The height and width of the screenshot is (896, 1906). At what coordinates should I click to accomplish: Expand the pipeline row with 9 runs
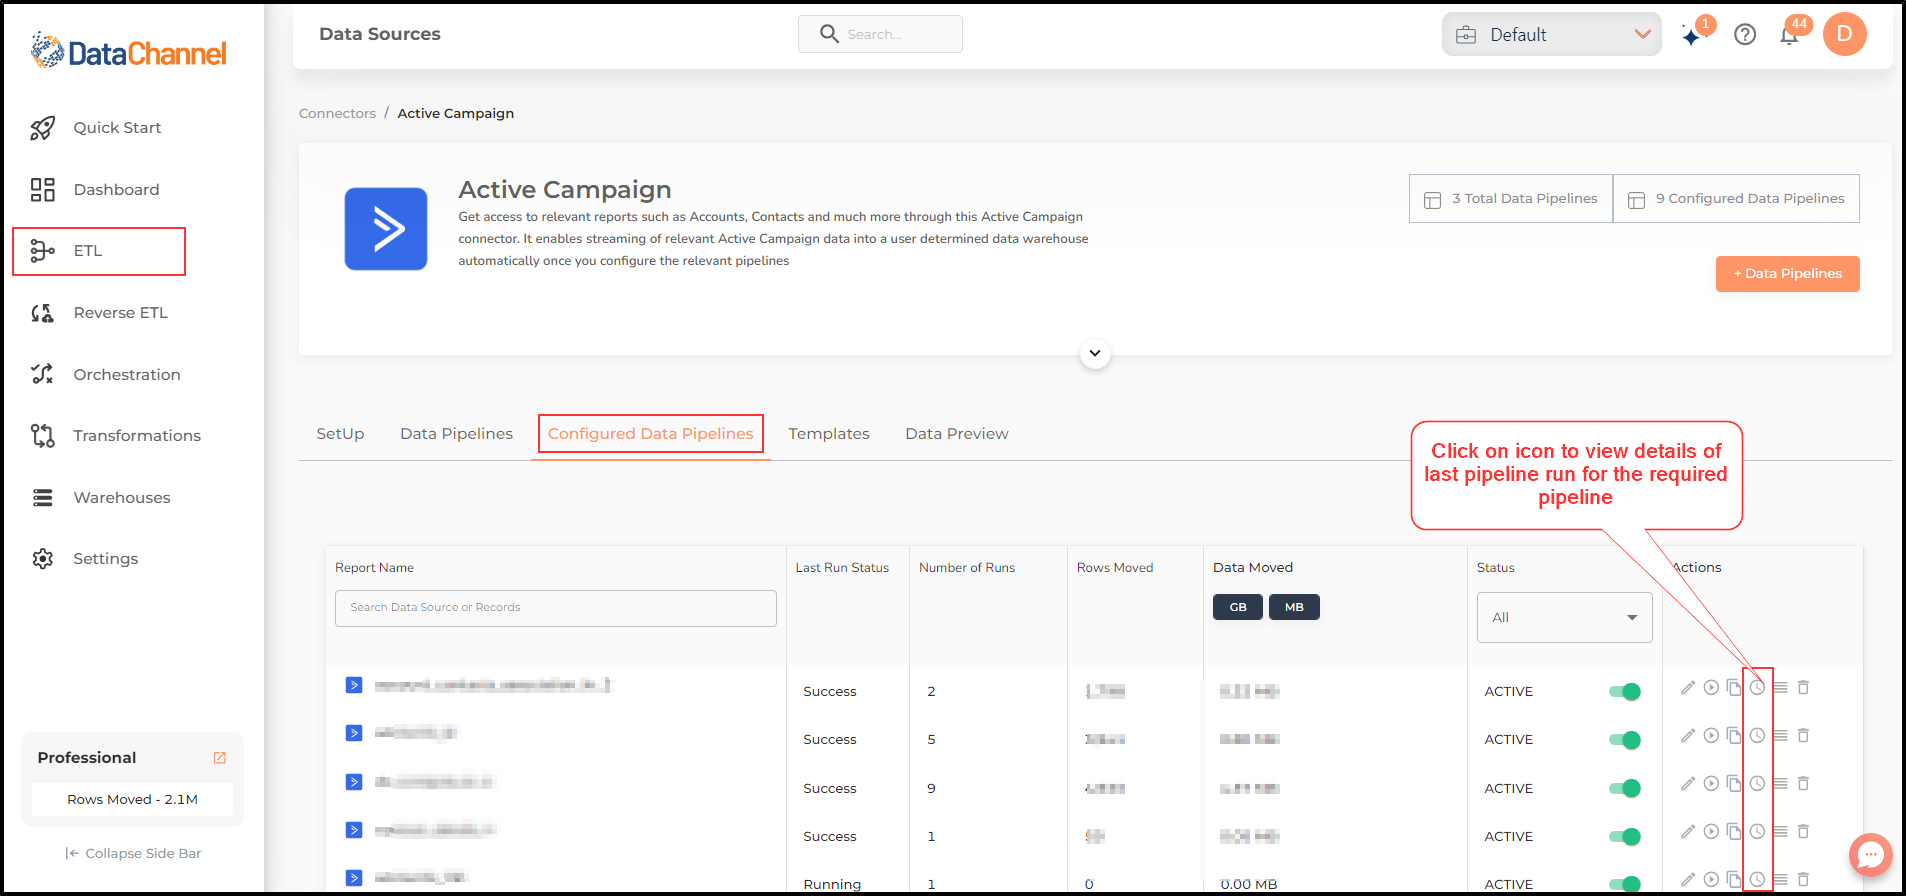(x=354, y=781)
